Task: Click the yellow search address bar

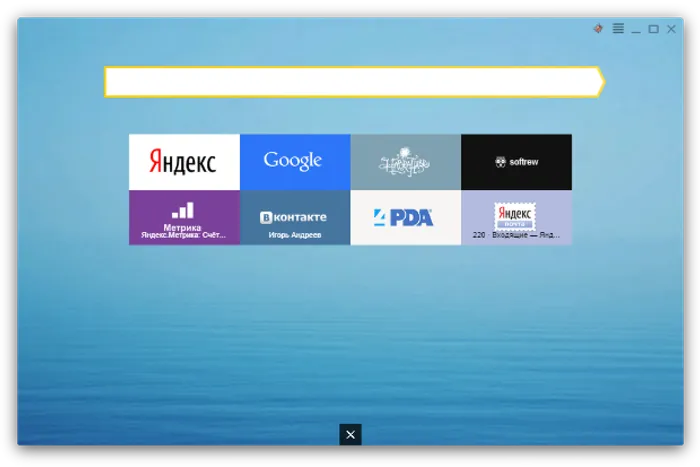Action: click(354, 82)
